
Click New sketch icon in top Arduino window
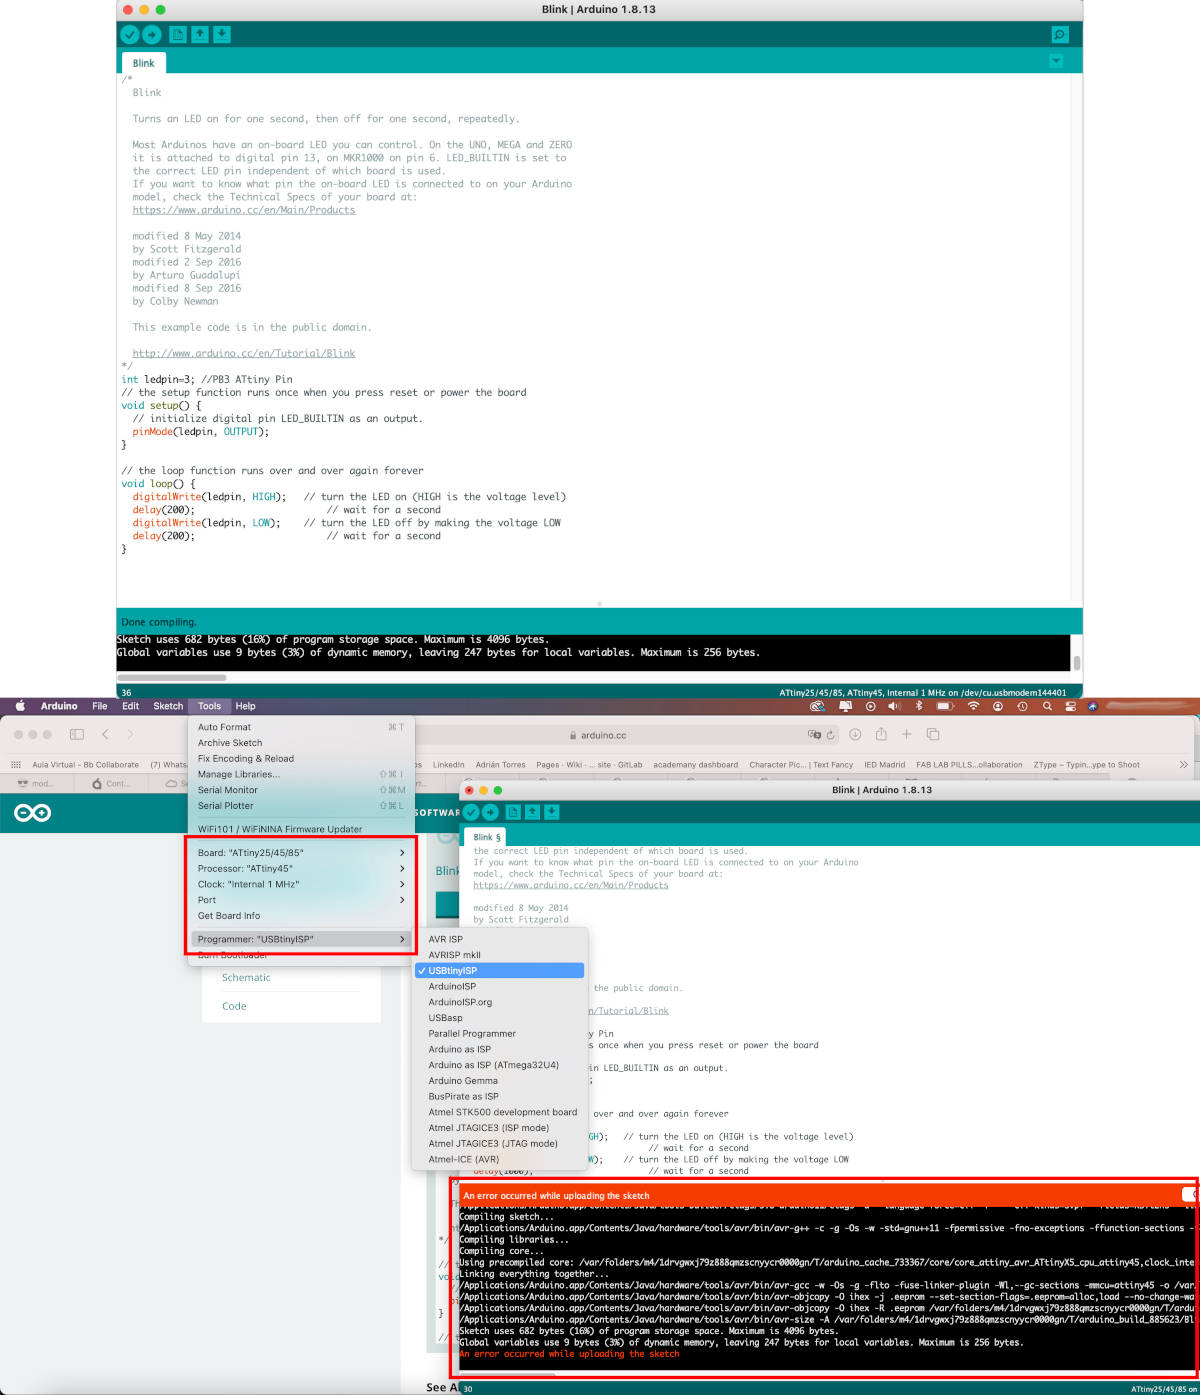[x=178, y=35]
